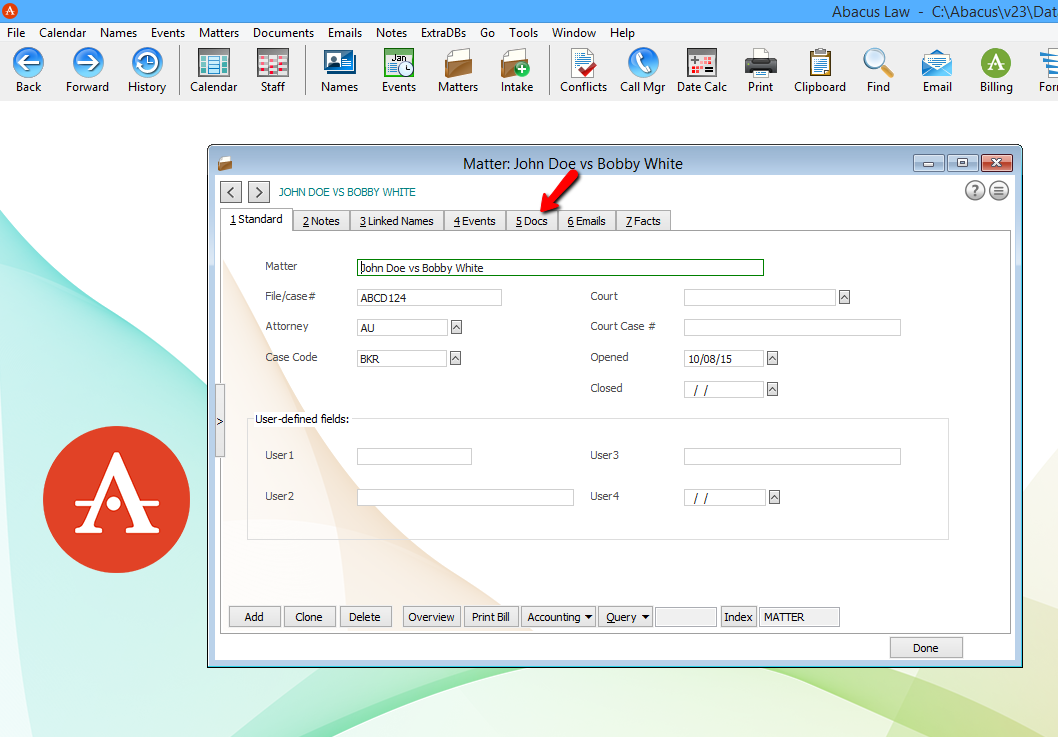Open the matter window options menu icon
1058x737 pixels.
click(999, 191)
